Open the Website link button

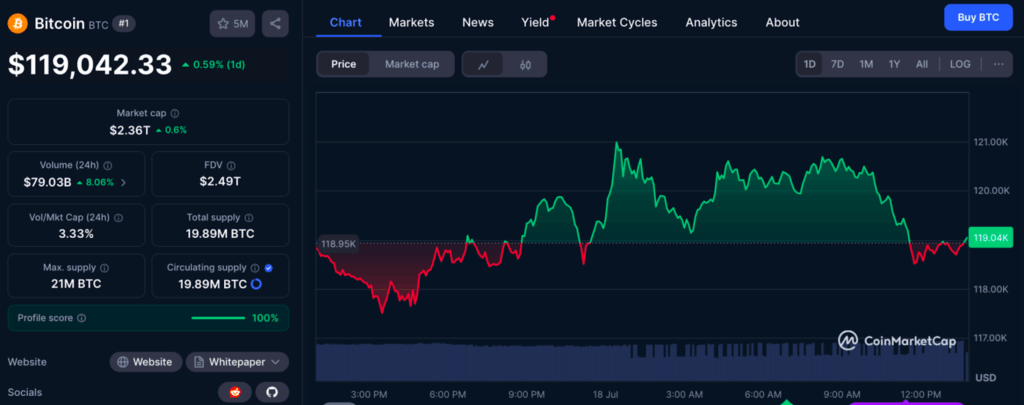click(145, 362)
